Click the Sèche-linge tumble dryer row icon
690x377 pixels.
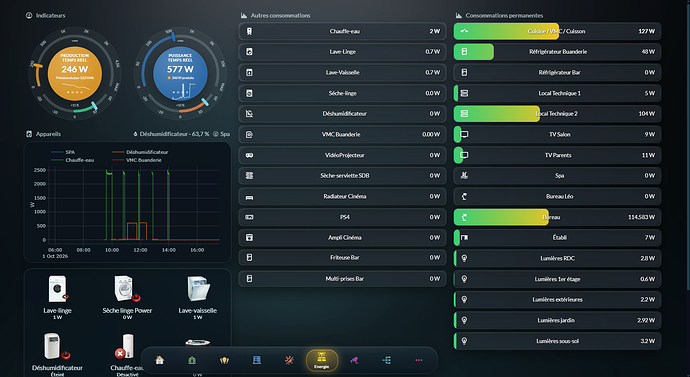250,93
